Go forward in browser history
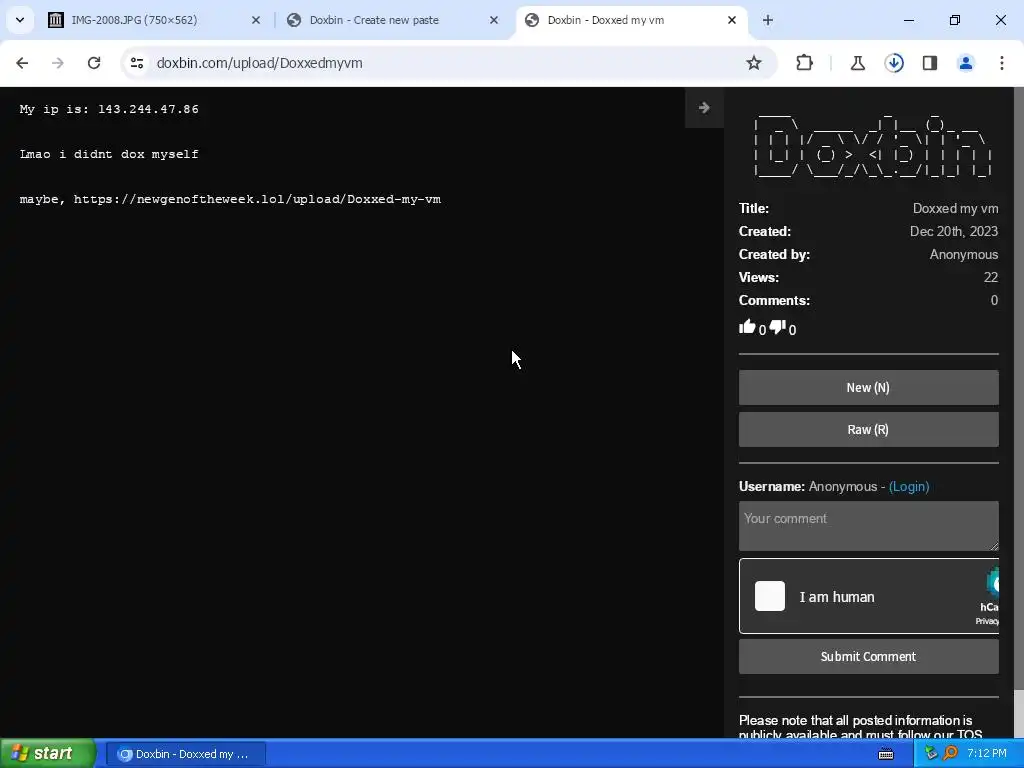 pos(58,63)
